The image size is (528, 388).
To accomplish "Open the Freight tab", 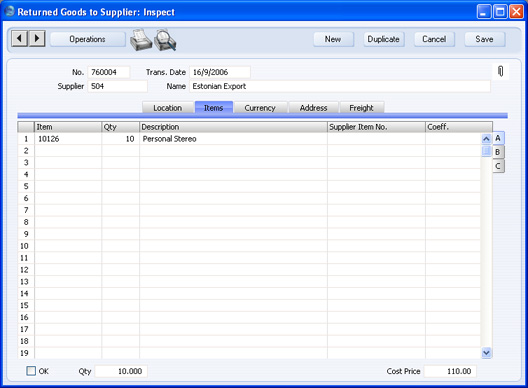I will coord(362,108).
